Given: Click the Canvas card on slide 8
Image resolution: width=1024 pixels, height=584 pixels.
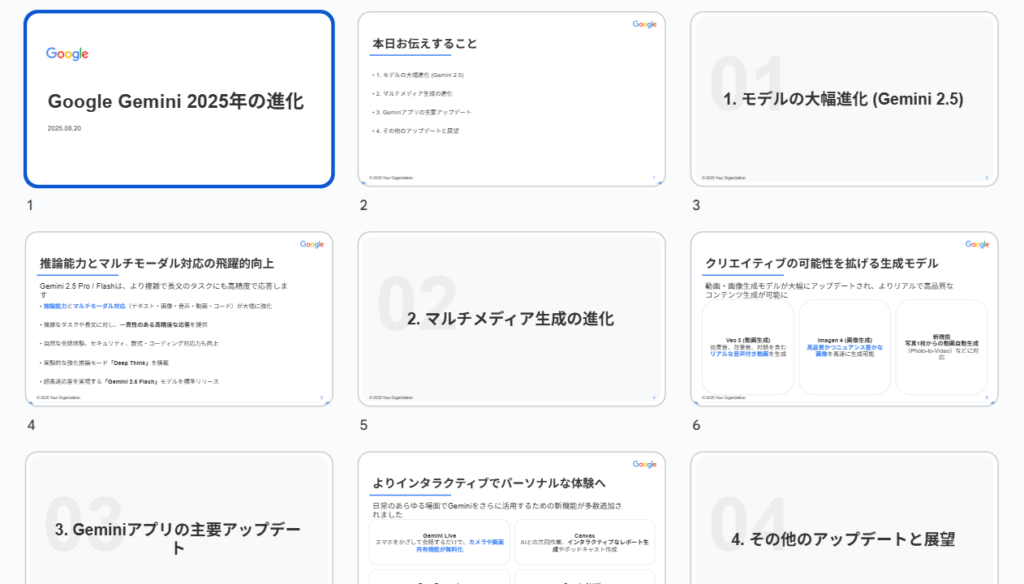Looking at the screenshot, I should point(584,542).
